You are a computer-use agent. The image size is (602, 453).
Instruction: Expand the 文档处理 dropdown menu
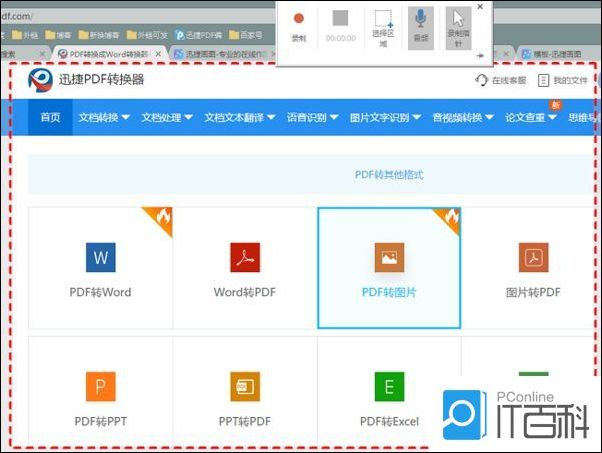[167, 117]
